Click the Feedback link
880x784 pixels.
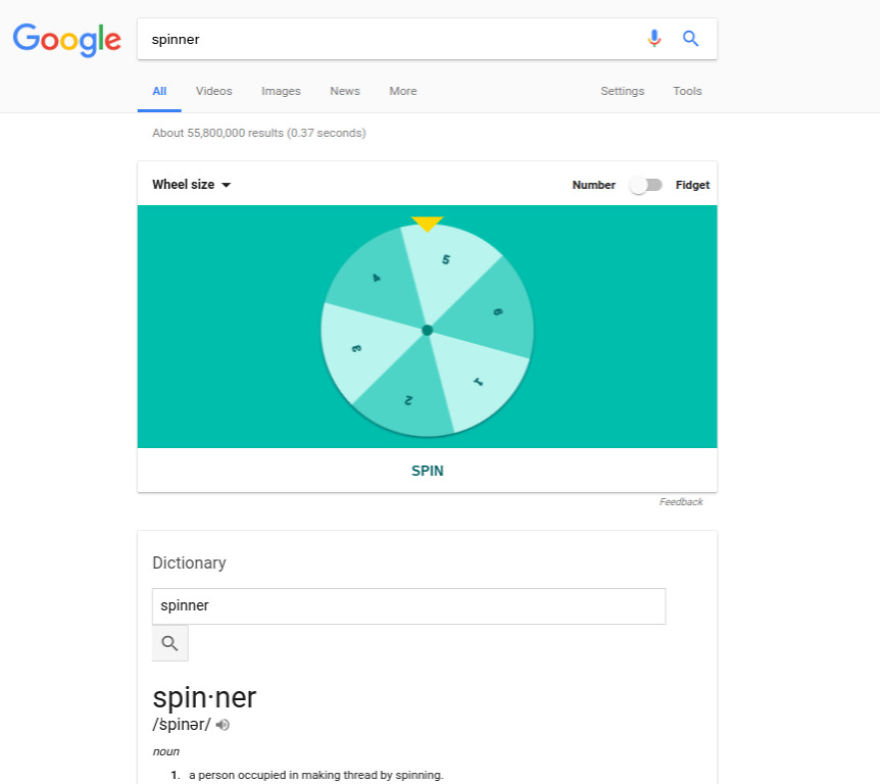(x=681, y=501)
